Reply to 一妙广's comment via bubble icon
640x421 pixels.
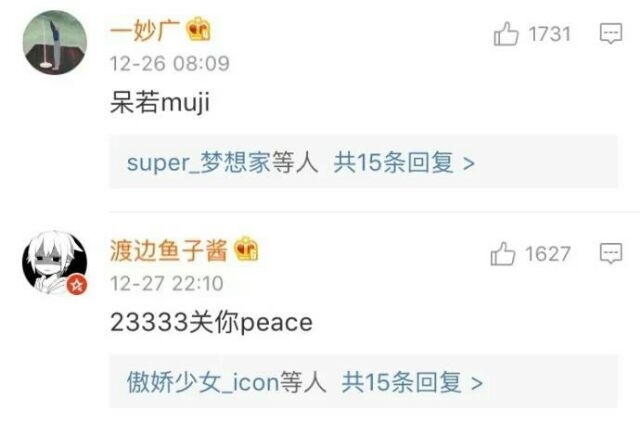coord(611,33)
